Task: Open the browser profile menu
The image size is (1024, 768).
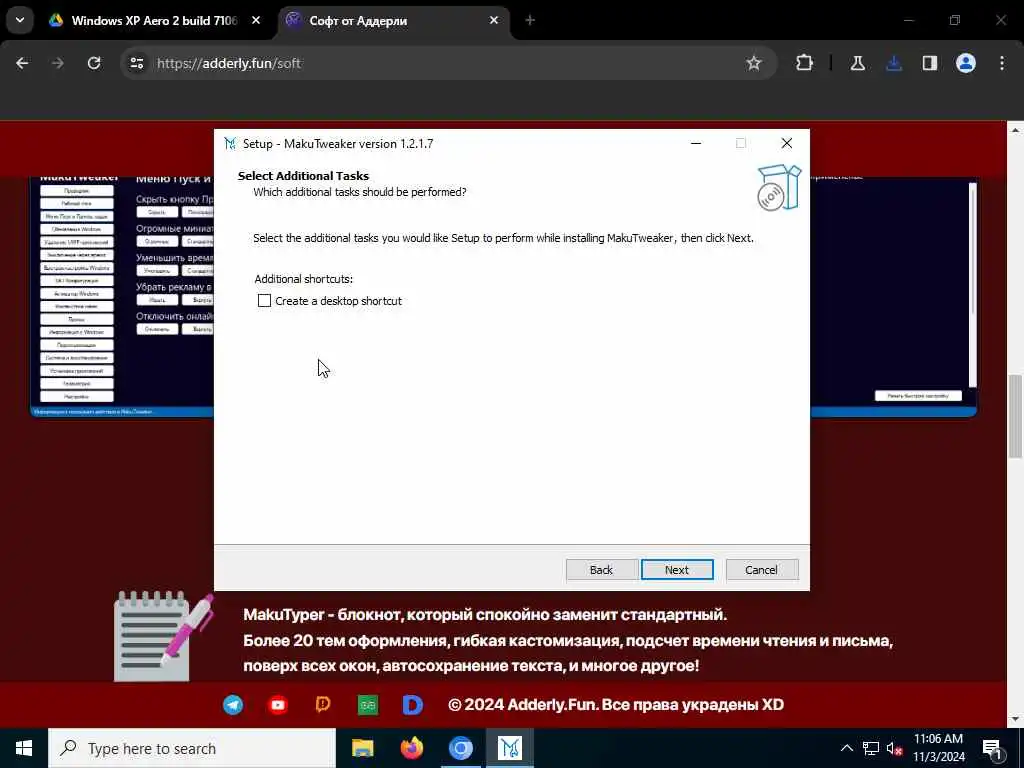Action: pyautogui.click(x=966, y=63)
